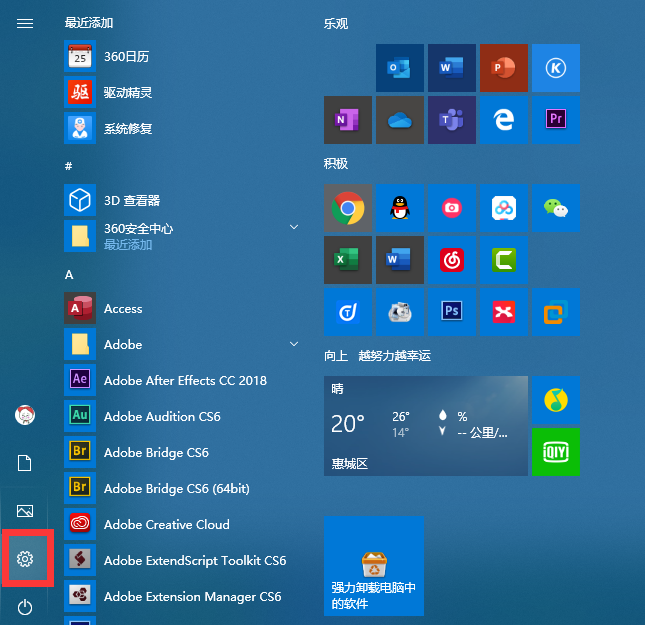
Task: Click the user account avatar
Action: (x=25, y=414)
